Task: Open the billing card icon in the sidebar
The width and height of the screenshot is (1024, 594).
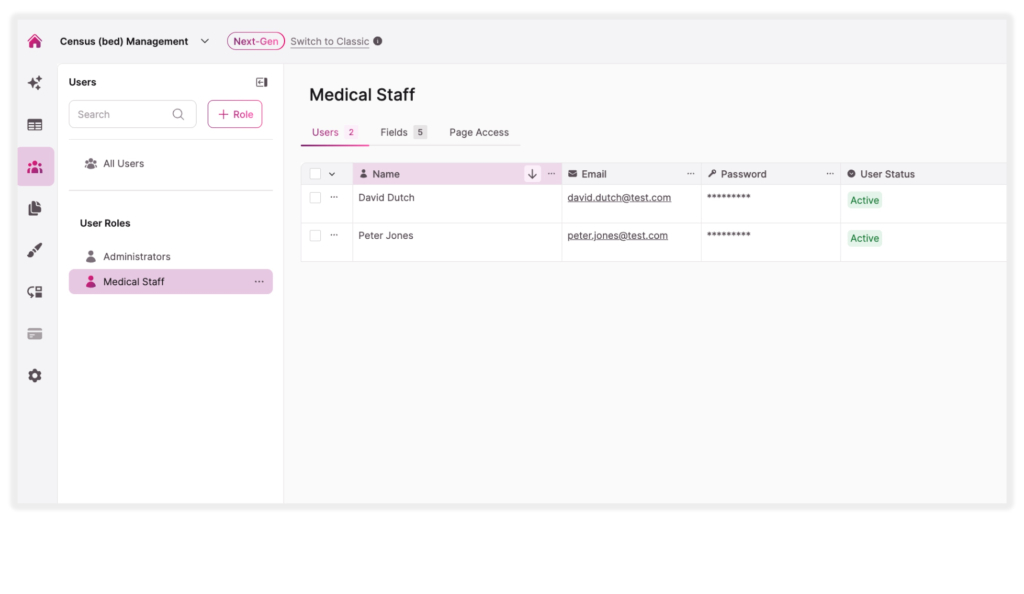Action: 34,333
